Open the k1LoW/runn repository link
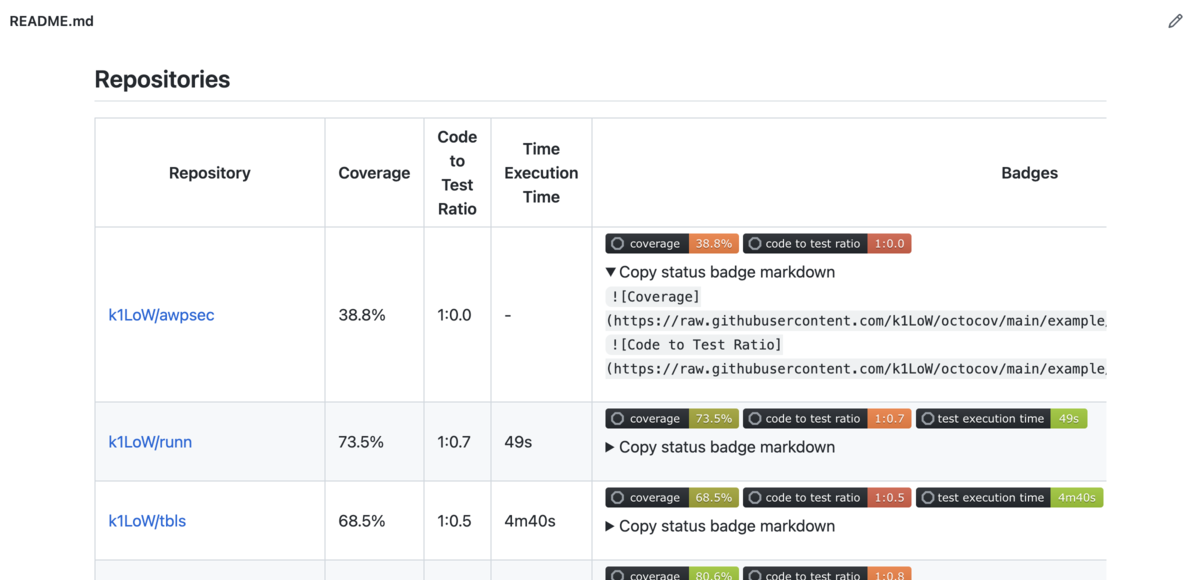Viewport: 1200px width, 580px height. [150, 442]
